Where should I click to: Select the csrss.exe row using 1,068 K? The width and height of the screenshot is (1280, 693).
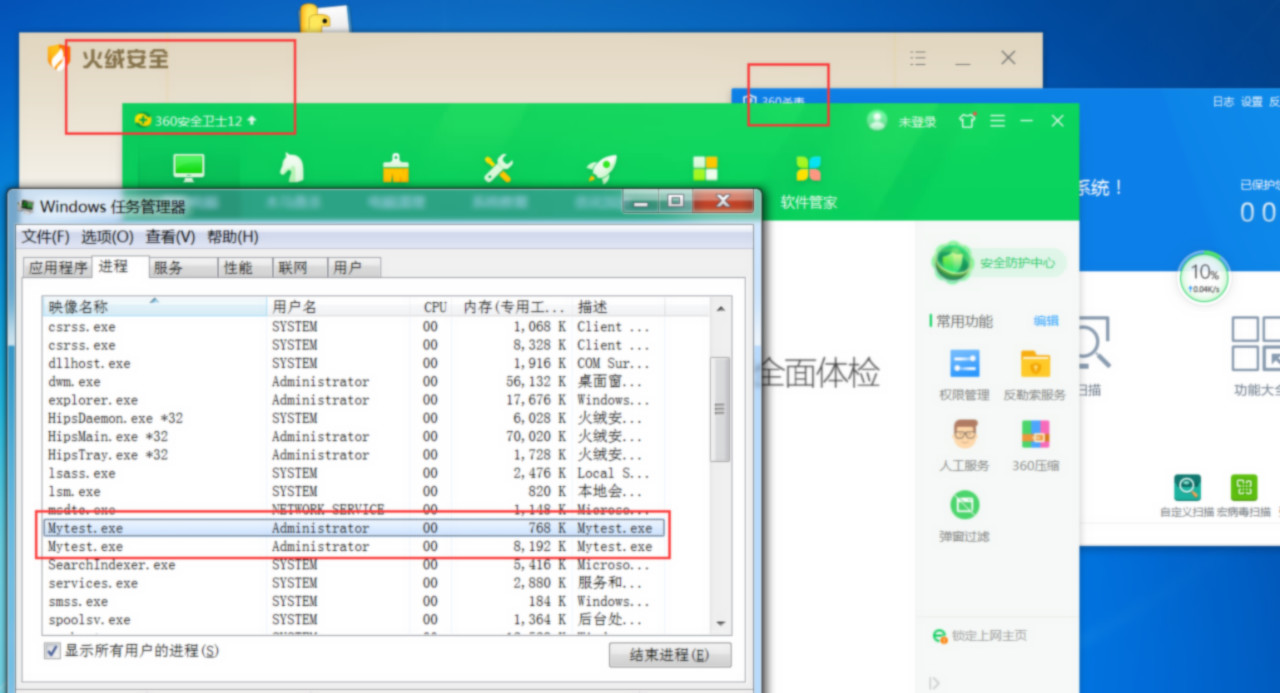point(355,327)
